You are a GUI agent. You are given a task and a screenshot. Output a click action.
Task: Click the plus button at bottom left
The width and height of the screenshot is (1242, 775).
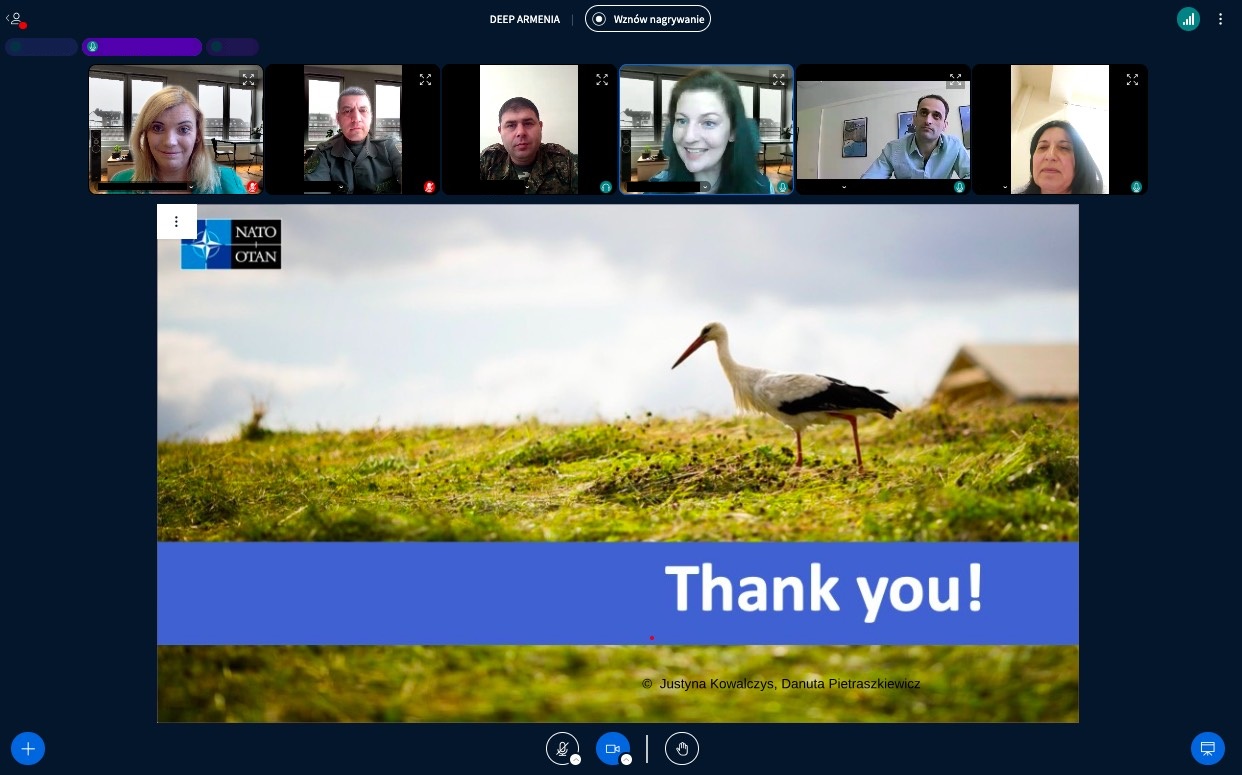point(27,748)
